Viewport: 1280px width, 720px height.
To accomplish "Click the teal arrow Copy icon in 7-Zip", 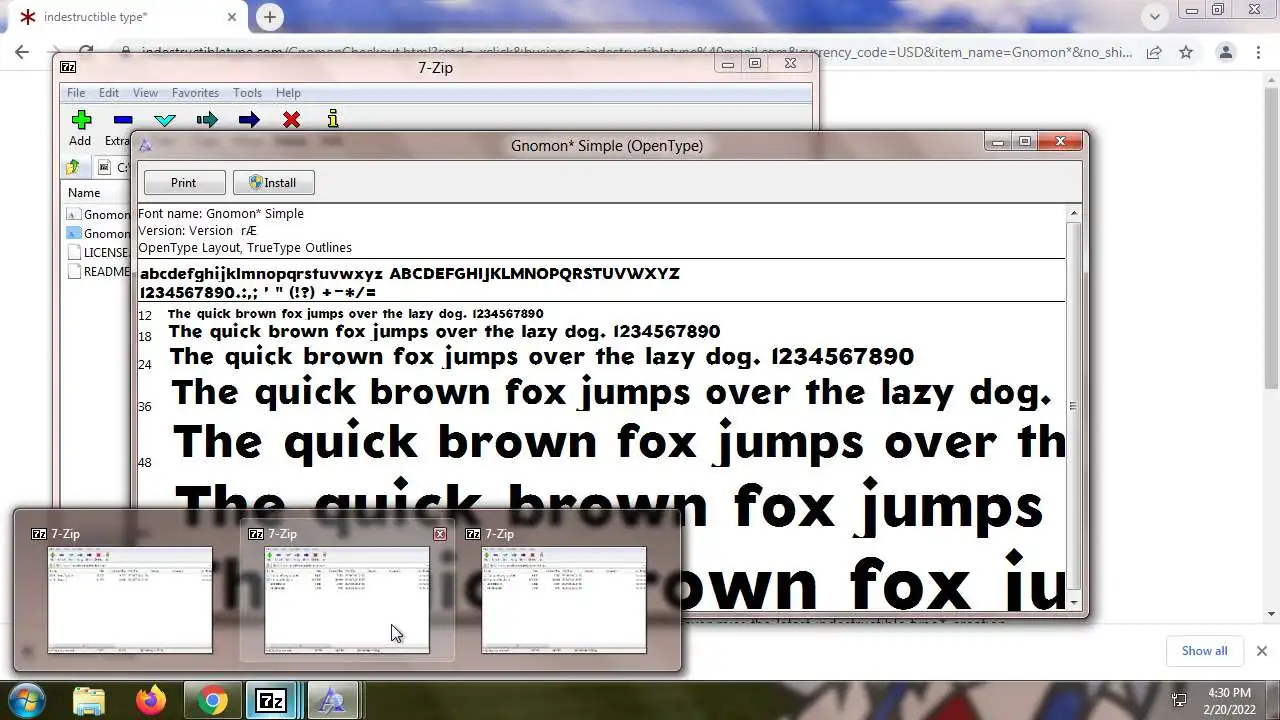I will tap(207, 120).
